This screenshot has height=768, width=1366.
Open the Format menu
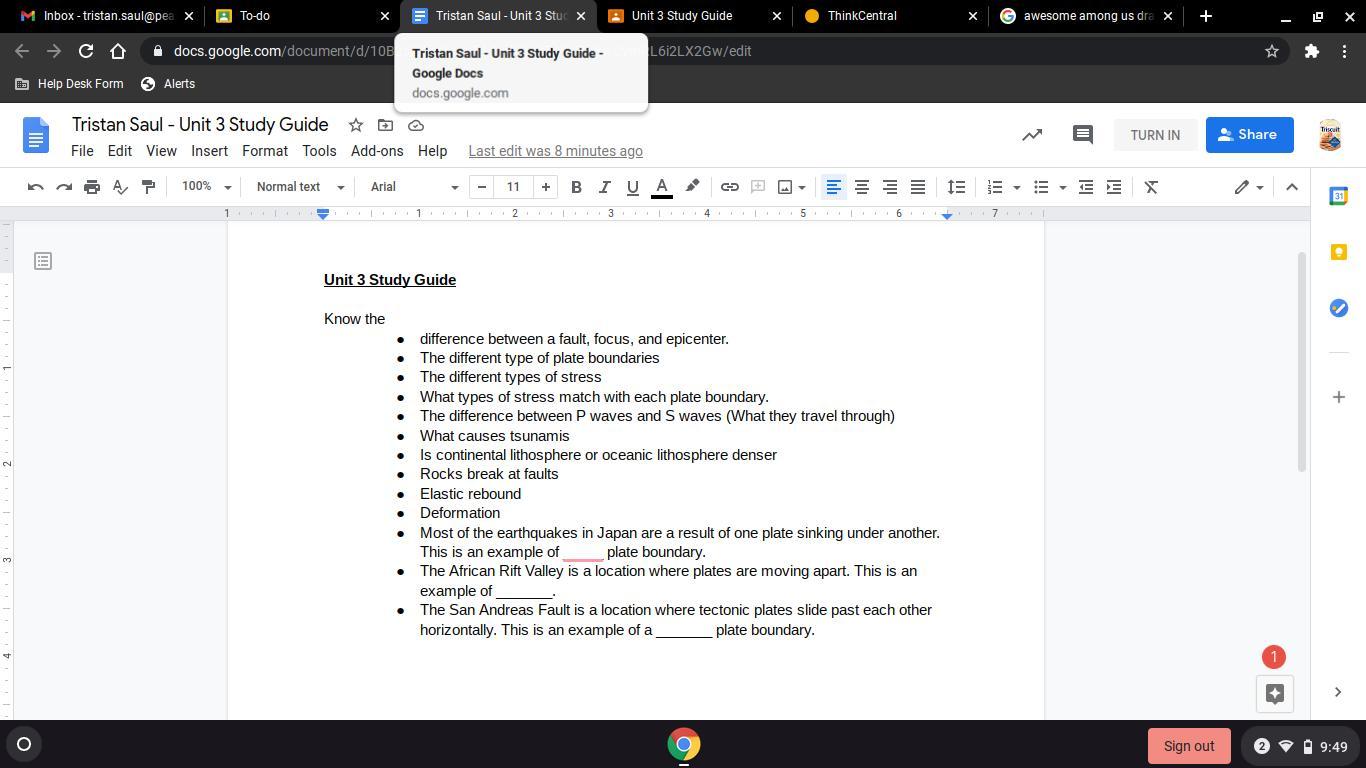(x=265, y=151)
